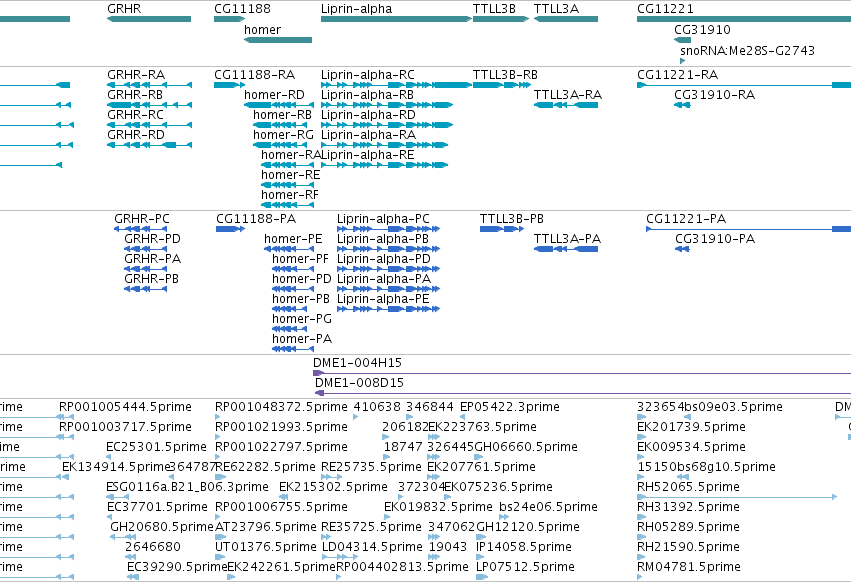Click EST bs24e06.5prime
Viewport: 851px width, 582px height.
pos(548,507)
